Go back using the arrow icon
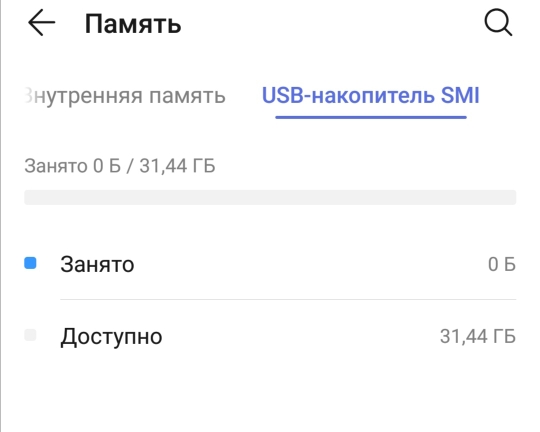 [x=42, y=23]
